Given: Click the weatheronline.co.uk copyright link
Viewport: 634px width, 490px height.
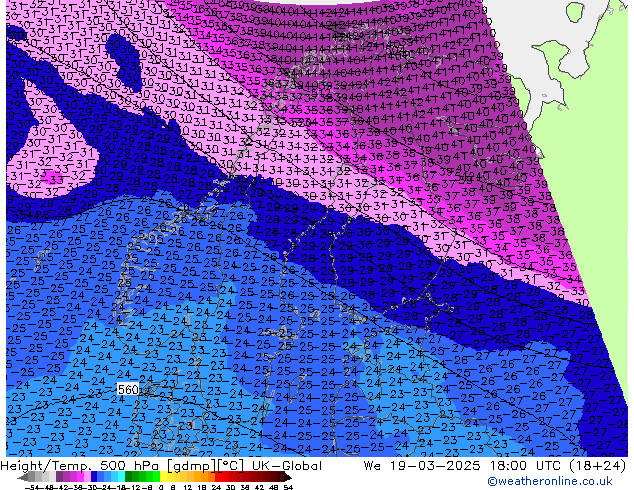Looking at the screenshot, I should pos(550,481).
